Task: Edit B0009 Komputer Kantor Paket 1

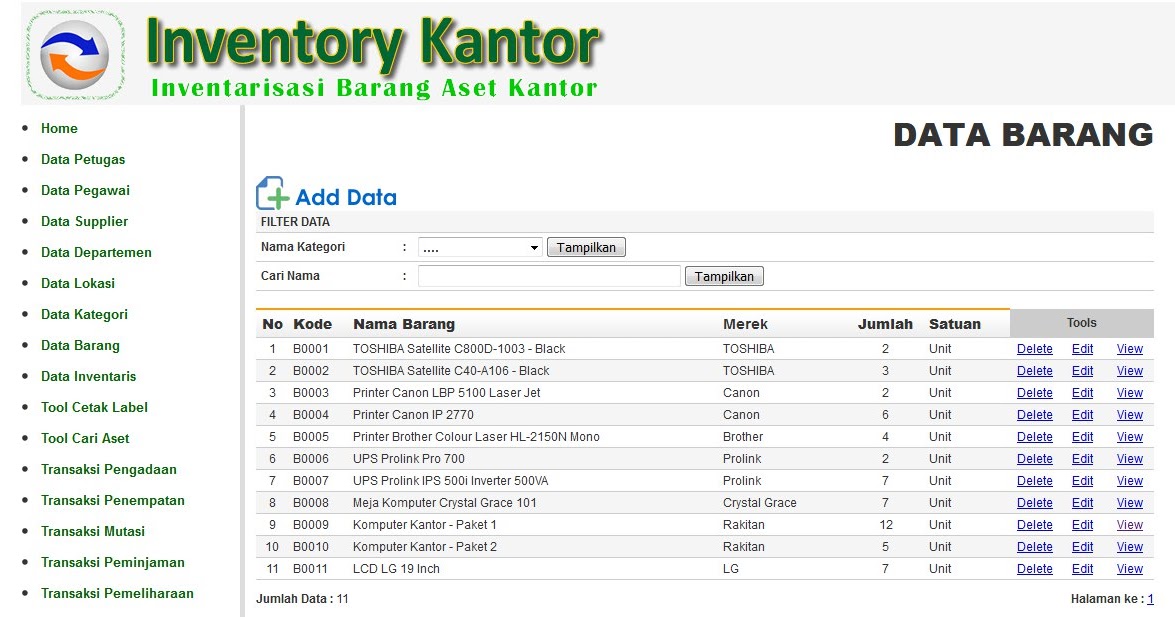Action: [x=1082, y=525]
